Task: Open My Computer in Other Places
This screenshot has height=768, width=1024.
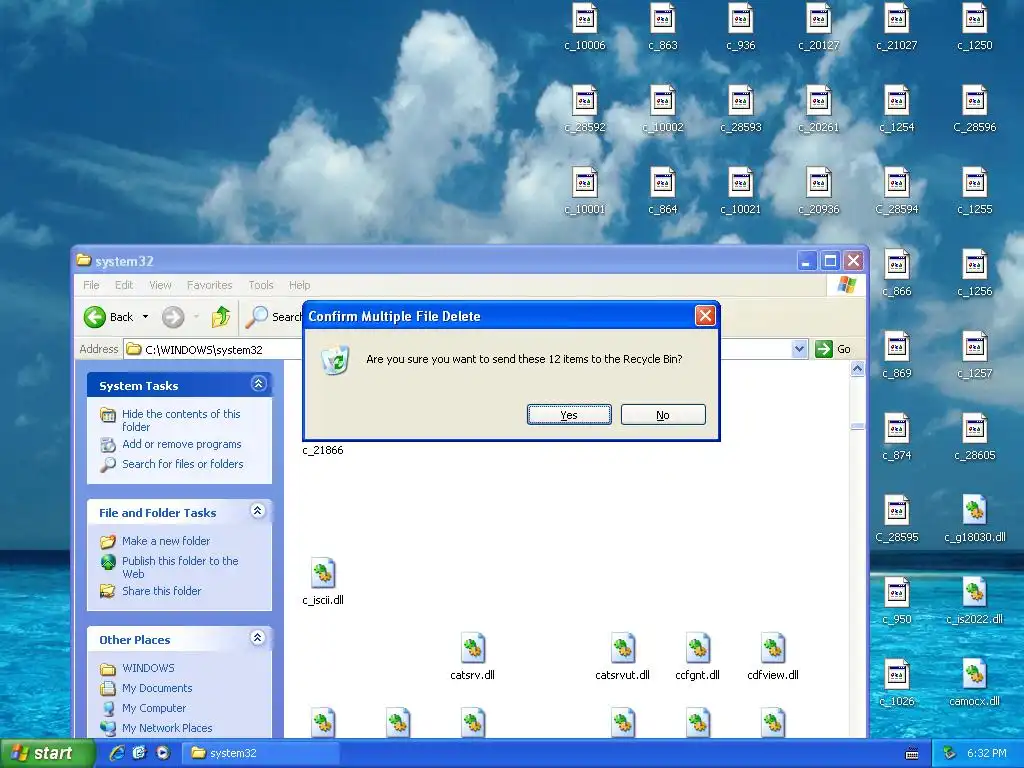Action: pos(153,708)
